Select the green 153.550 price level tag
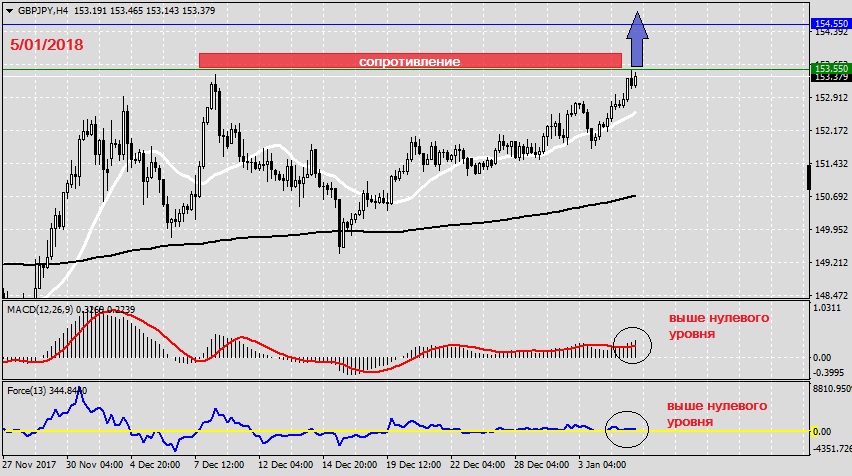 click(x=830, y=68)
